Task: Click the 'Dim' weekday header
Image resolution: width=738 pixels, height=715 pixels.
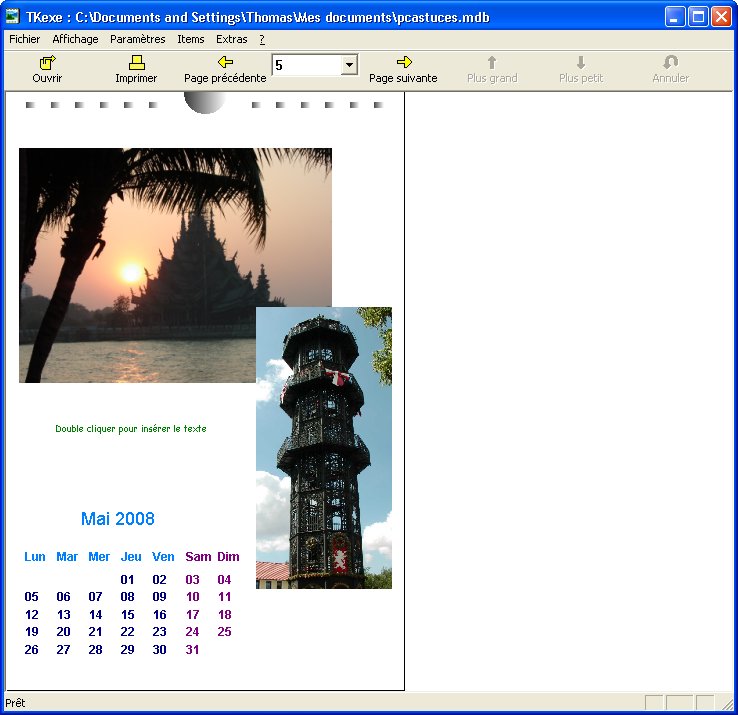Action: (228, 557)
